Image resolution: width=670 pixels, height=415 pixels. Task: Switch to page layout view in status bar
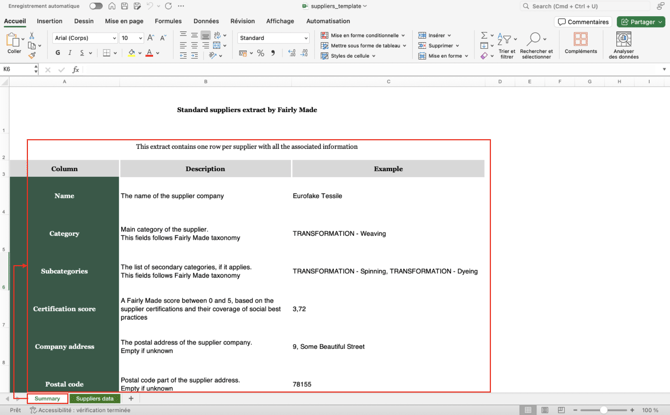[x=544, y=410]
